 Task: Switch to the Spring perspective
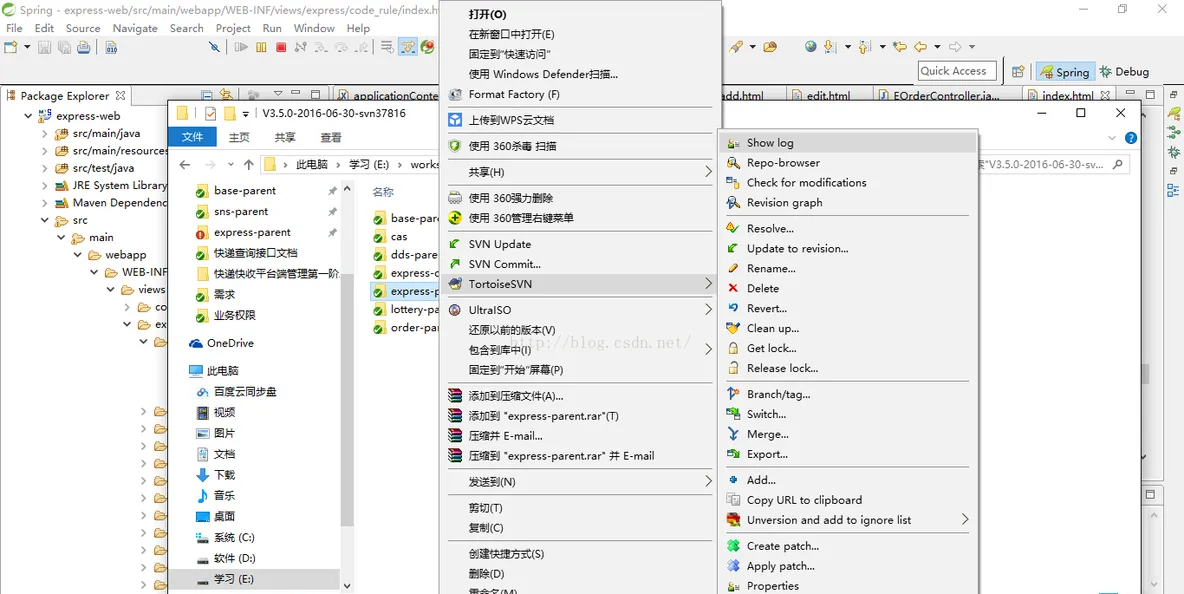(x=1064, y=72)
